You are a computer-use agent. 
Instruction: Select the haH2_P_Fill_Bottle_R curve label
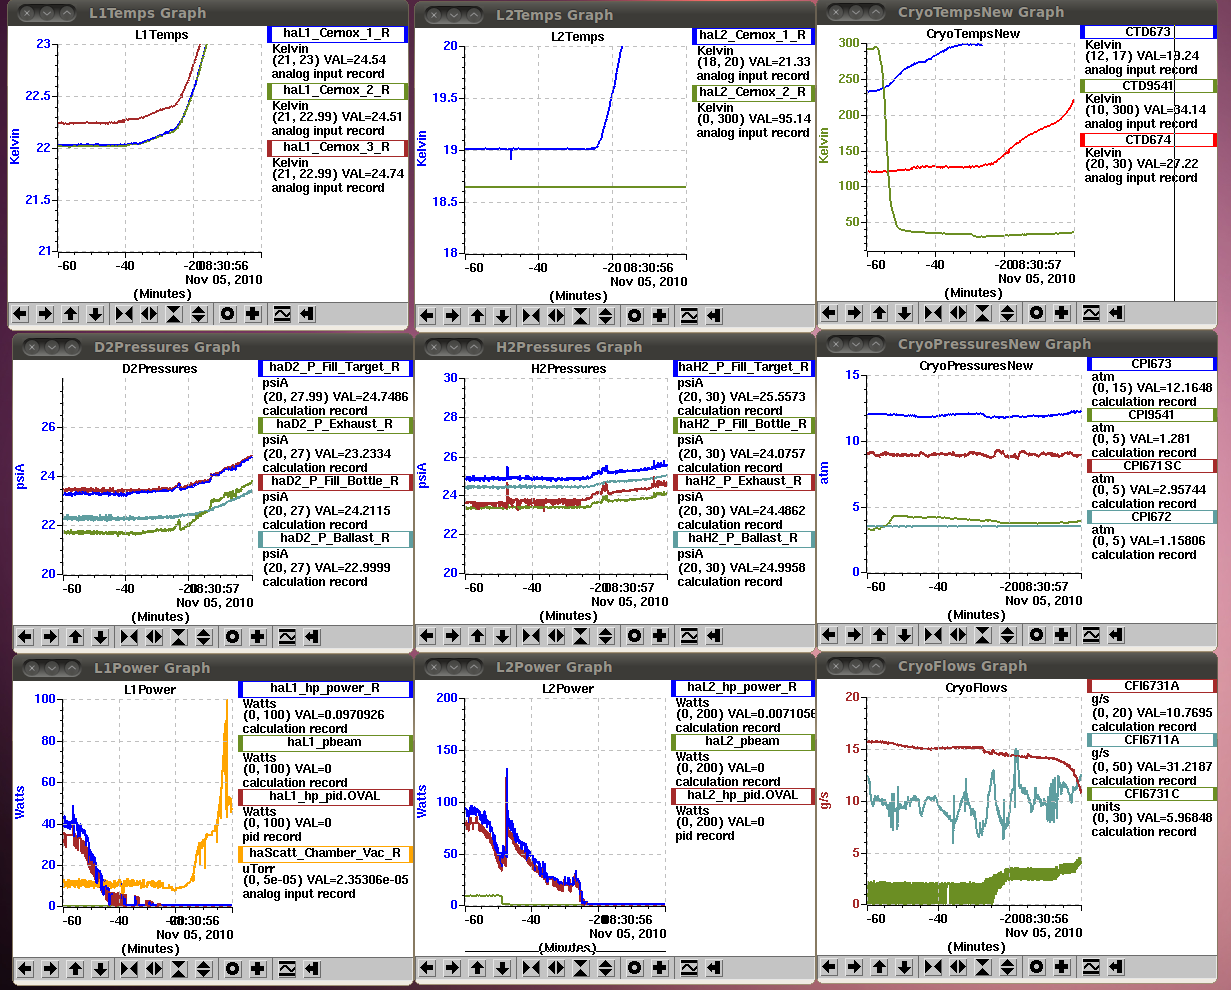point(745,424)
